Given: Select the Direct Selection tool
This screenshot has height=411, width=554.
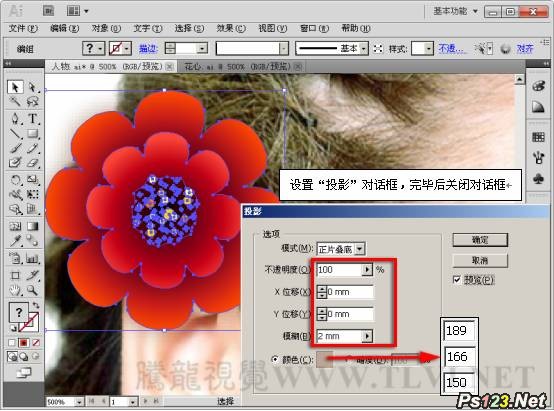Looking at the screenshot, I should click(x=32, y=87).
